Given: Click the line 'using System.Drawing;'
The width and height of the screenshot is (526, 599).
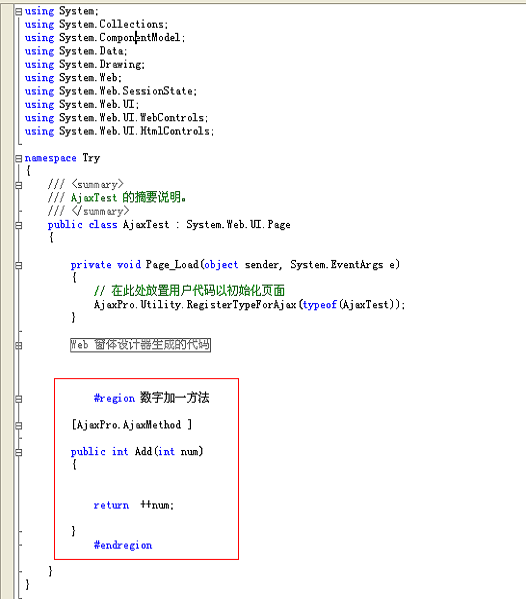Looking at the screenshot, I should pyautogui.click(x=85, y=65).
